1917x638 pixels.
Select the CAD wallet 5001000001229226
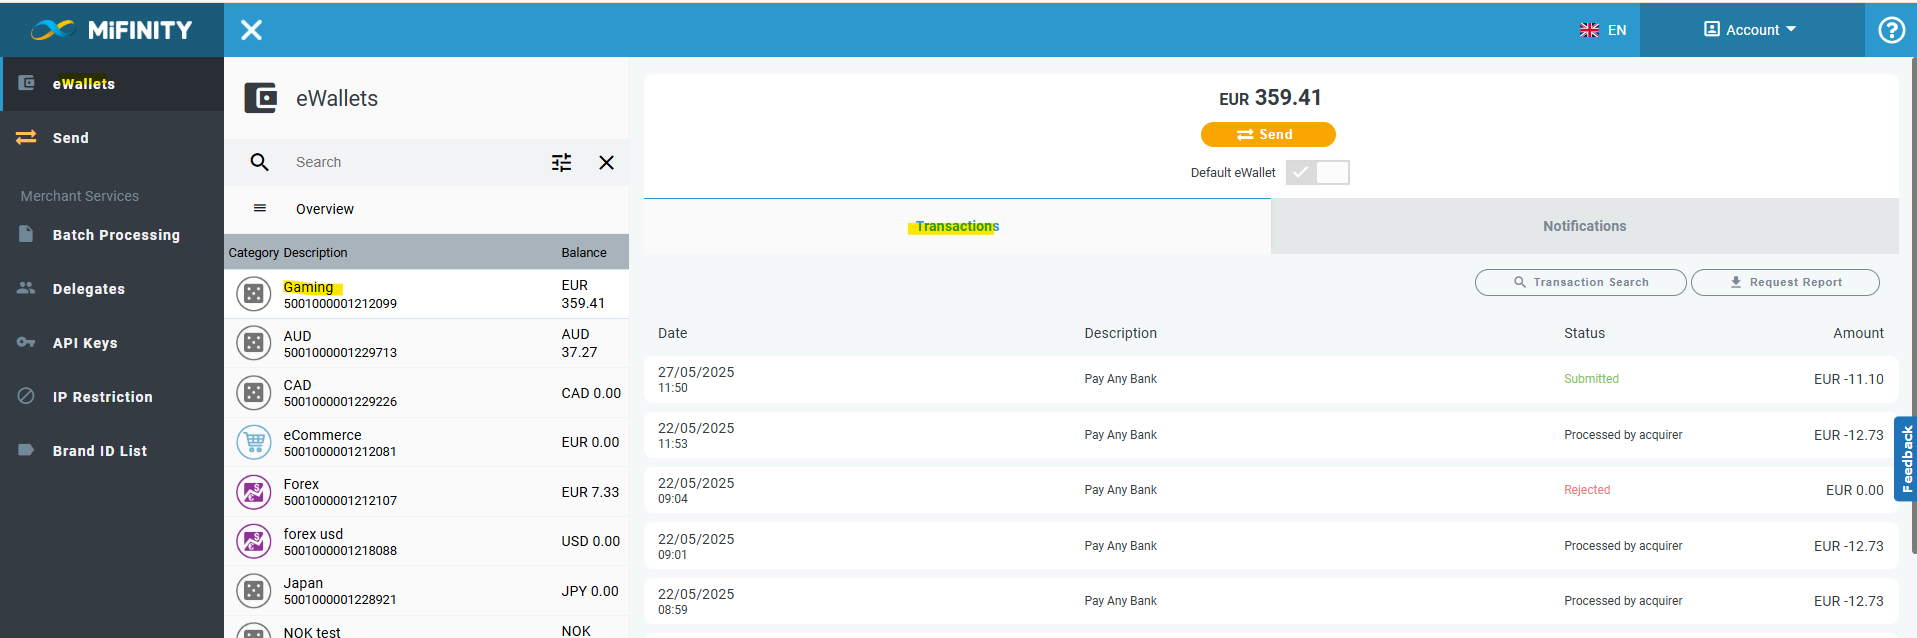pos(426,393)
